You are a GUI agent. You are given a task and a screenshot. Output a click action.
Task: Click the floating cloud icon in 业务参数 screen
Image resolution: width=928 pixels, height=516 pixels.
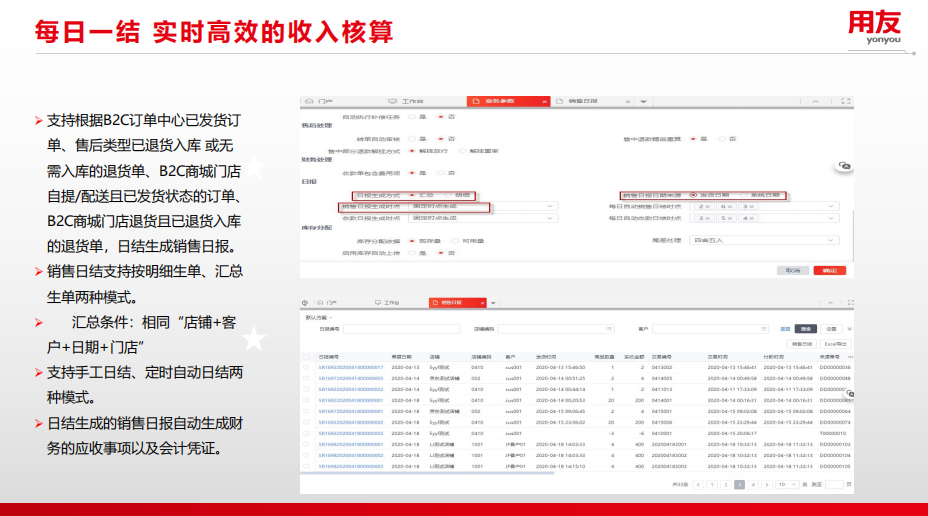point(845,166)
